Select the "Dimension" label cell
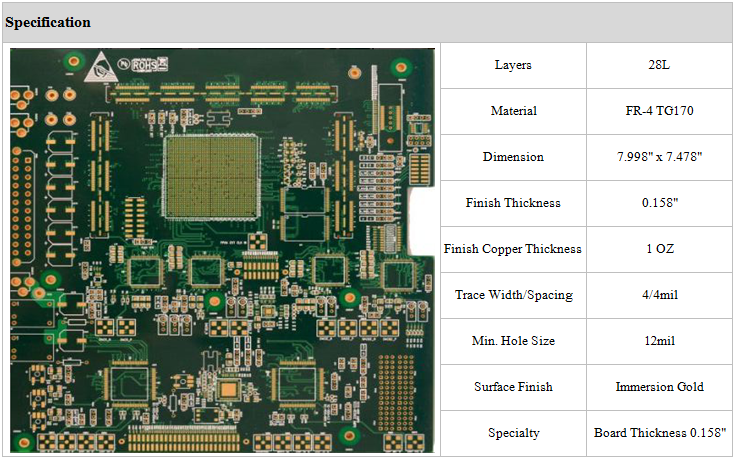 point(513,157)
